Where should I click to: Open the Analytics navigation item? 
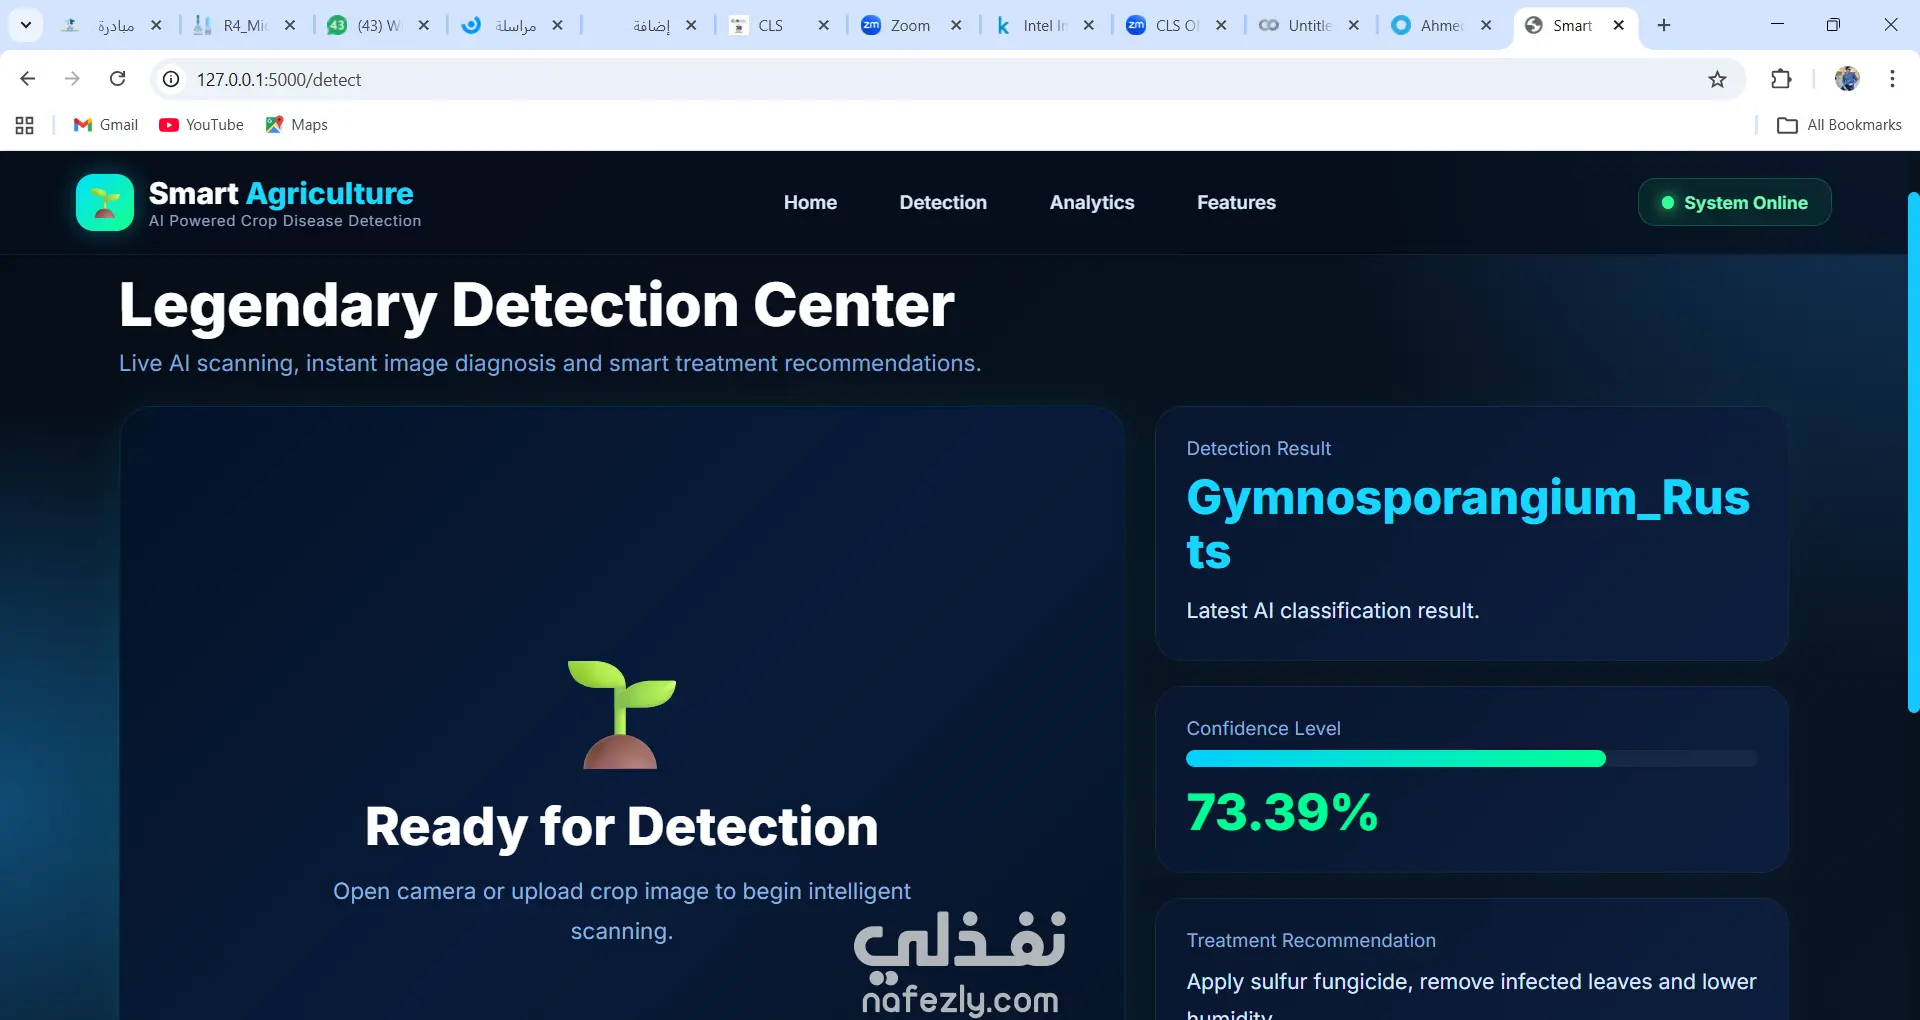[1092, 202]
